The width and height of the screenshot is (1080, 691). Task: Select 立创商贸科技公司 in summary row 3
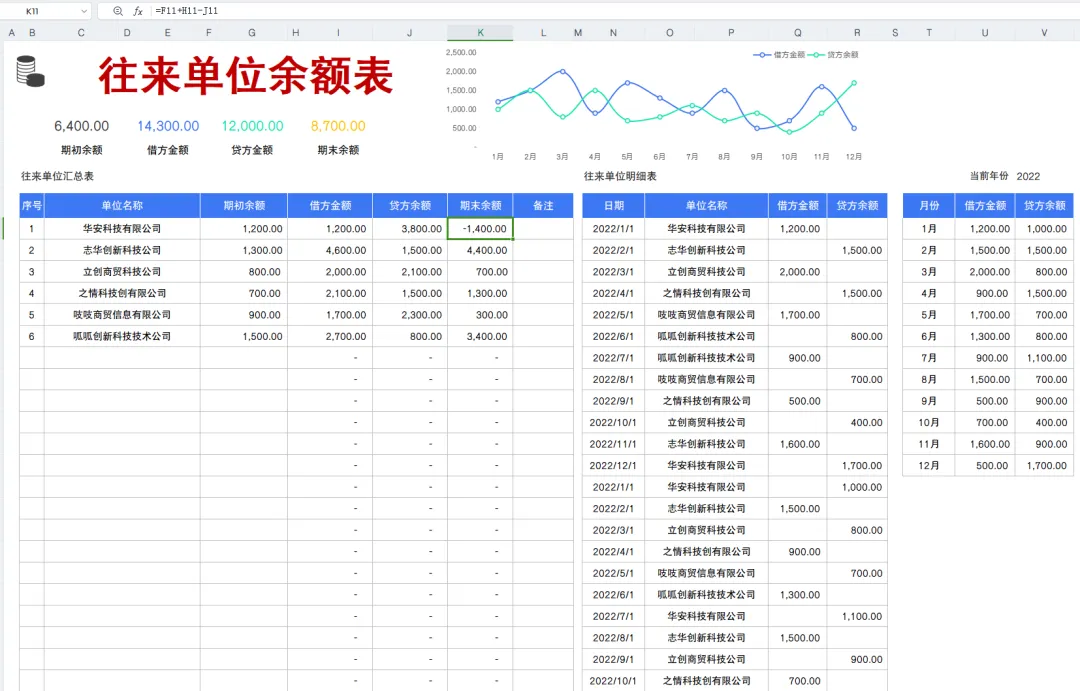click(x=122, y=271)
